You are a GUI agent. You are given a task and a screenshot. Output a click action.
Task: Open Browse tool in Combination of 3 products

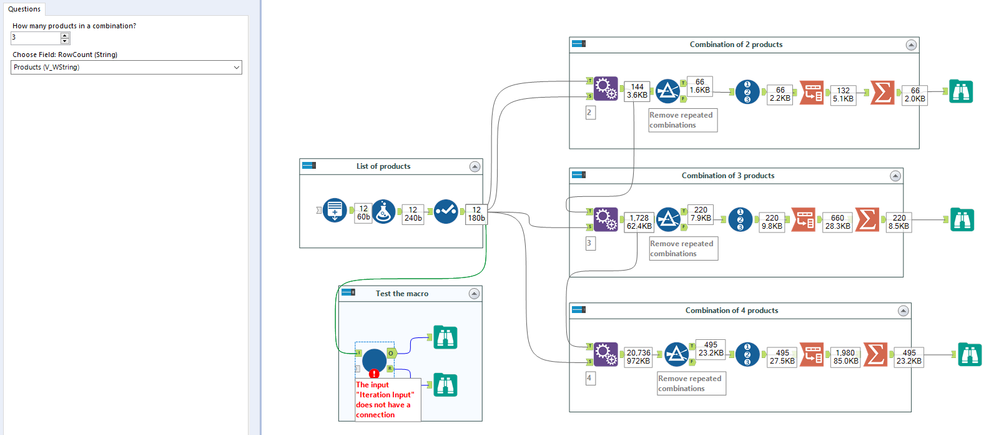962,219
